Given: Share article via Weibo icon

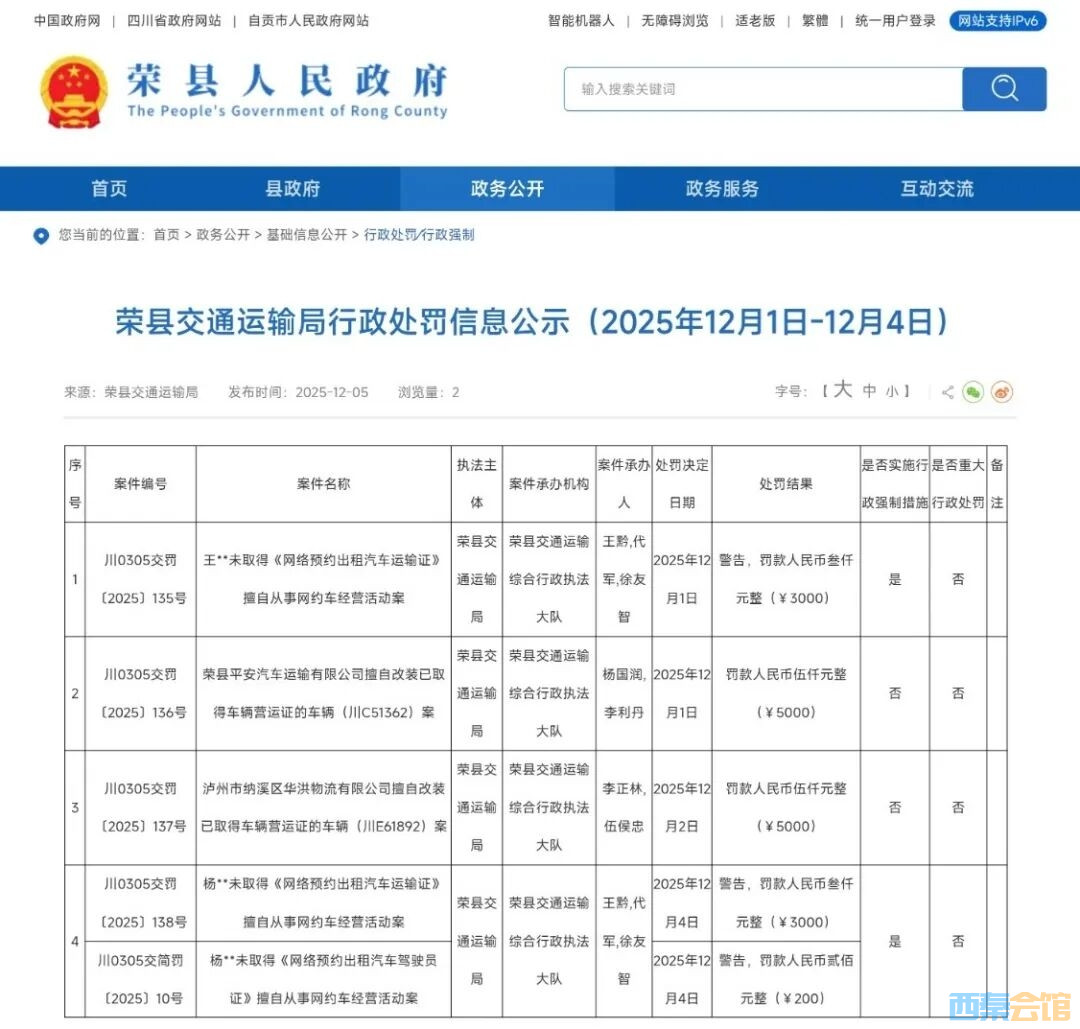Looking at the screenshot, I should tap(1002, 392).
